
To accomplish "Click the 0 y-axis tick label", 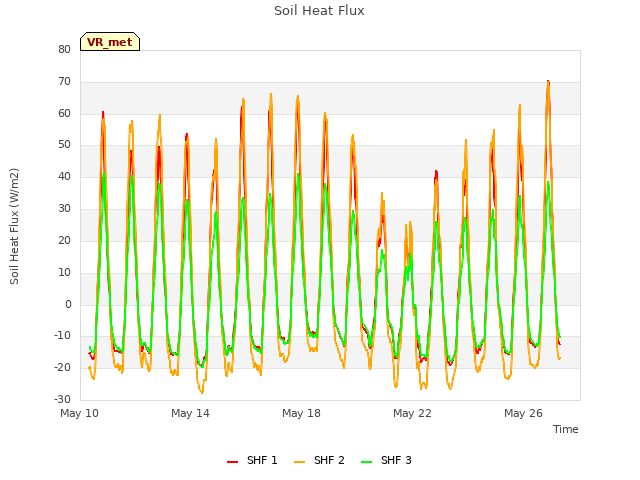I will tap(68, 304).
